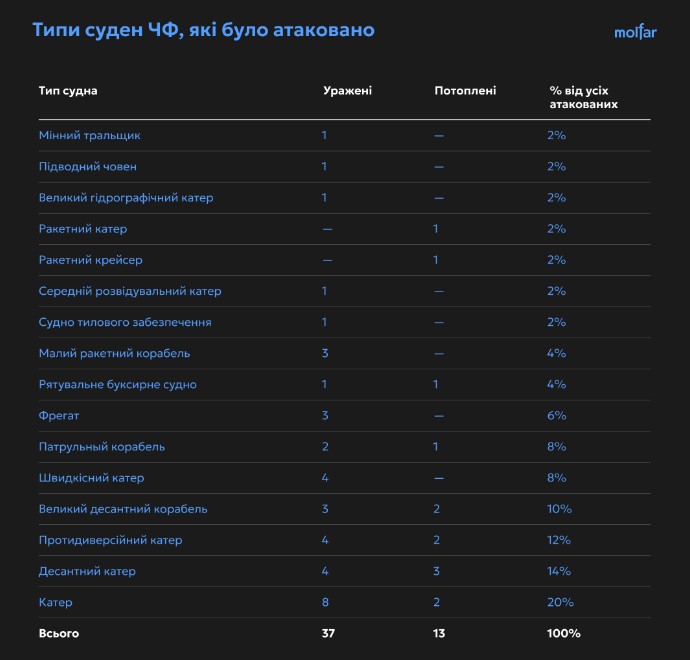The height and width of the screenshot is (660, 690).
Task: Select 'Великий гідрографічний катер' entry
Action: pyautogui.click(x=125, y=198)
